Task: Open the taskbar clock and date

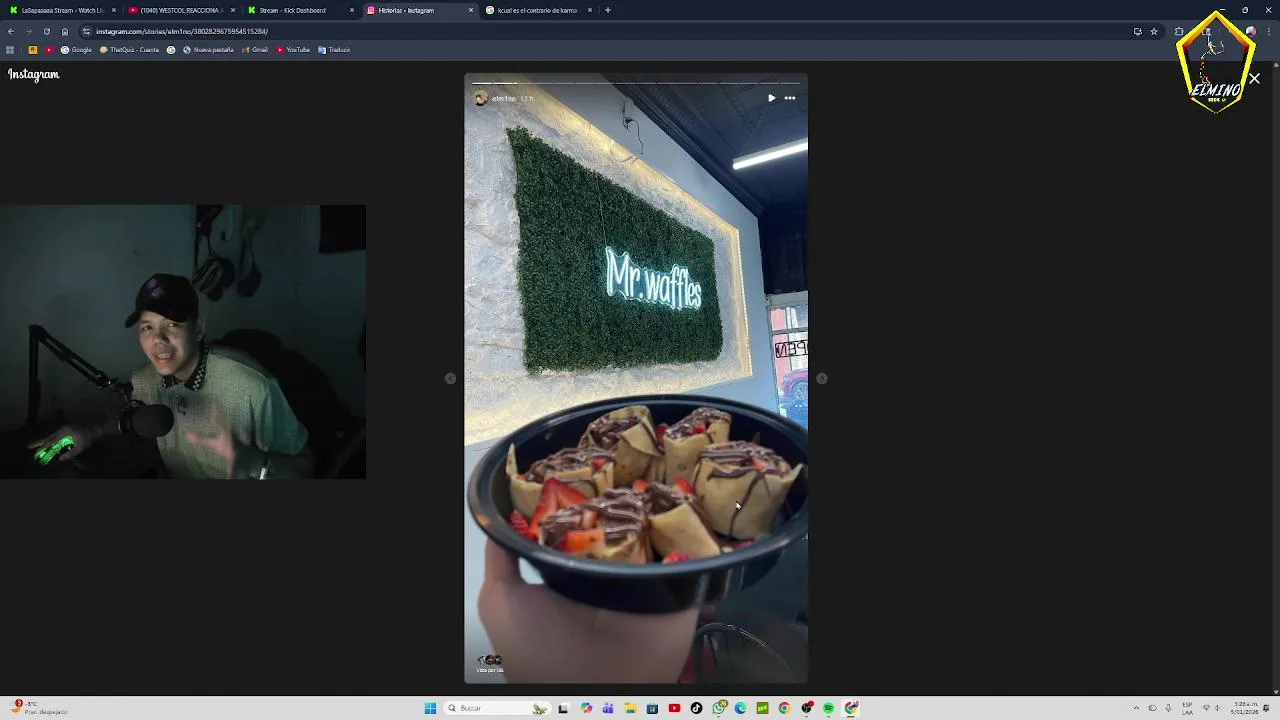Action: [x=1246, y=708]
